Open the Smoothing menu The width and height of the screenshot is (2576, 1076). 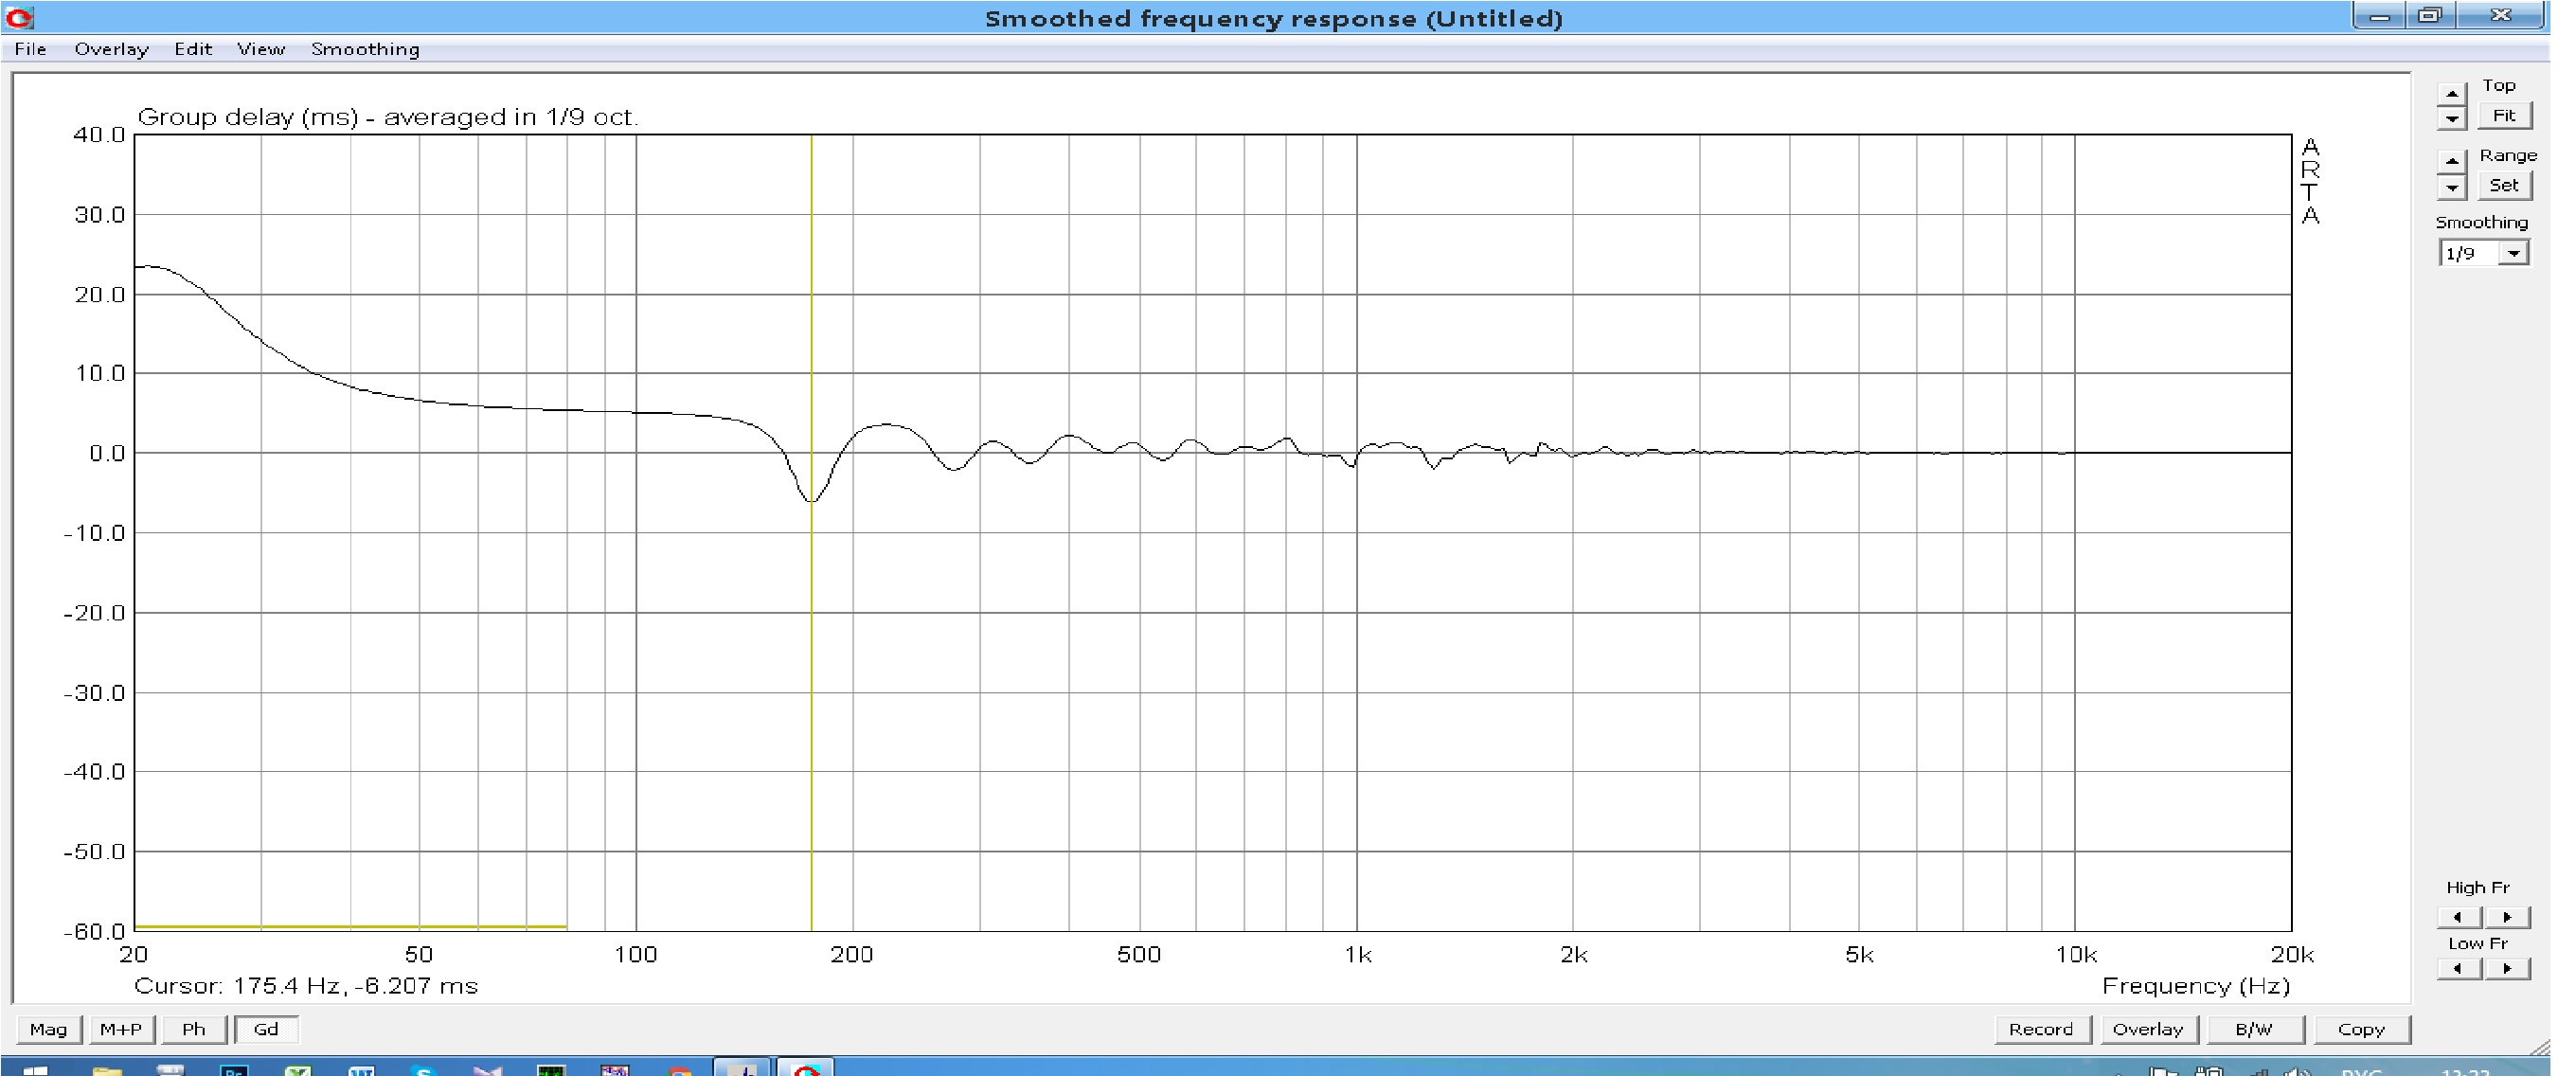click(365, 49)
